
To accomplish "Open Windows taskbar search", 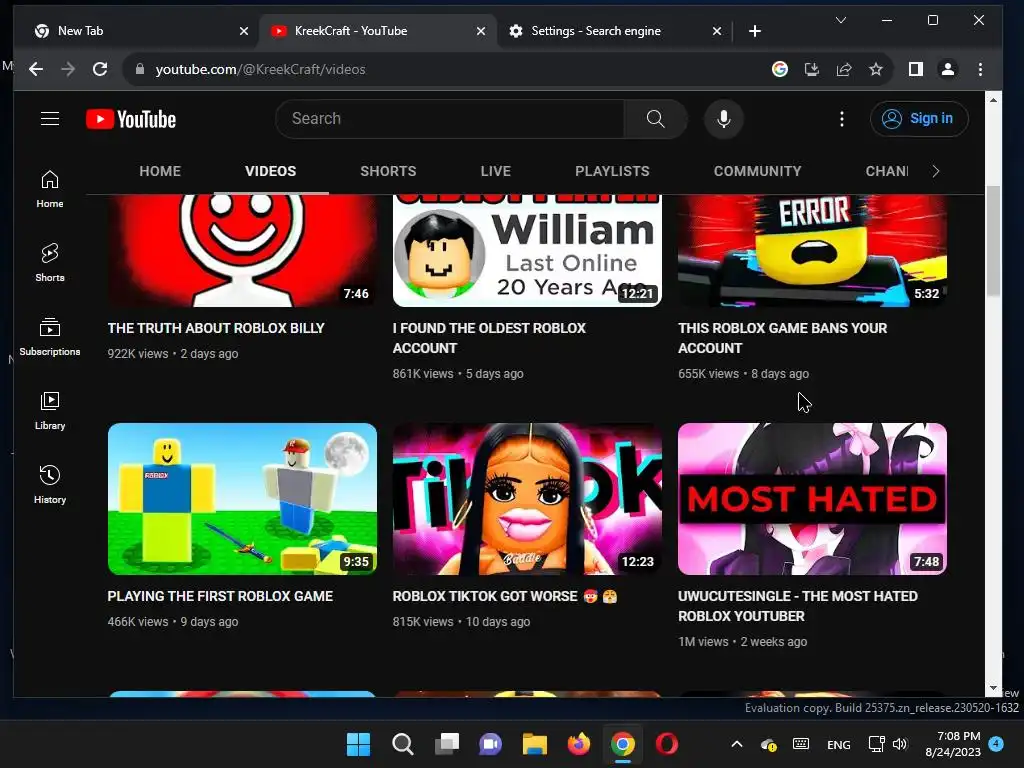I will pos(402,744).
